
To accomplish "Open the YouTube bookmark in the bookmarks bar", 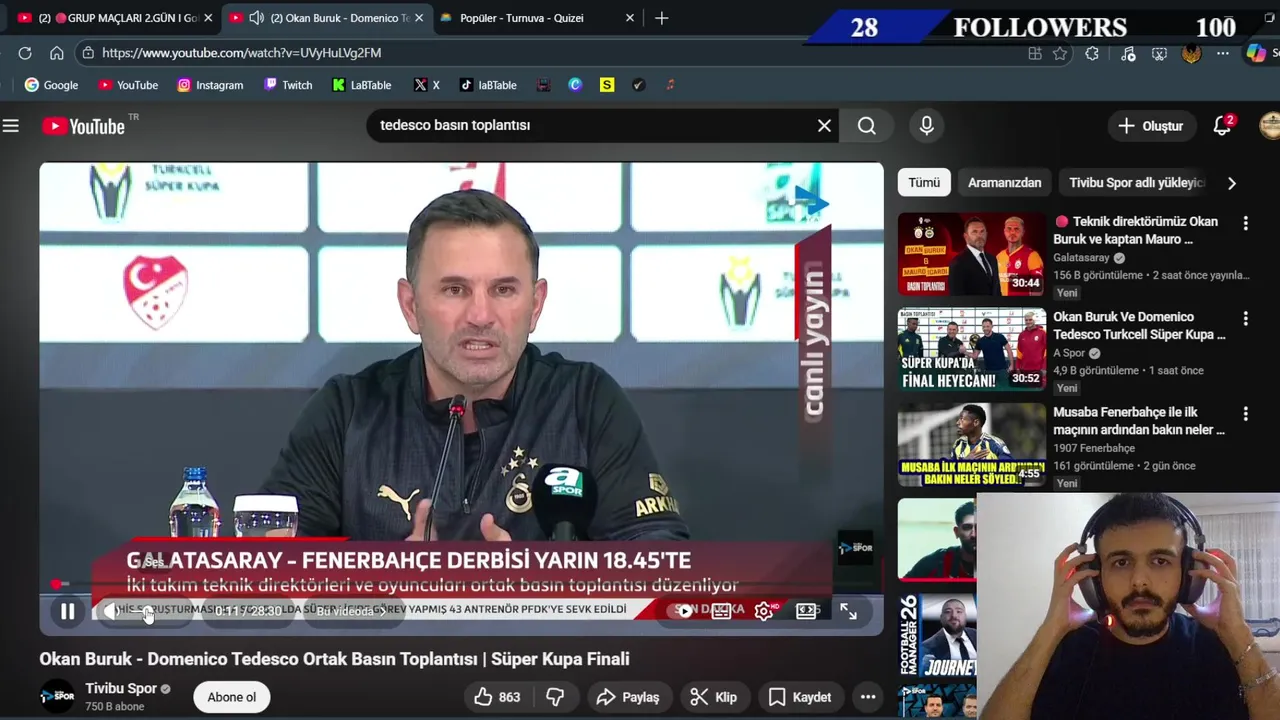I will click(128, 85).
